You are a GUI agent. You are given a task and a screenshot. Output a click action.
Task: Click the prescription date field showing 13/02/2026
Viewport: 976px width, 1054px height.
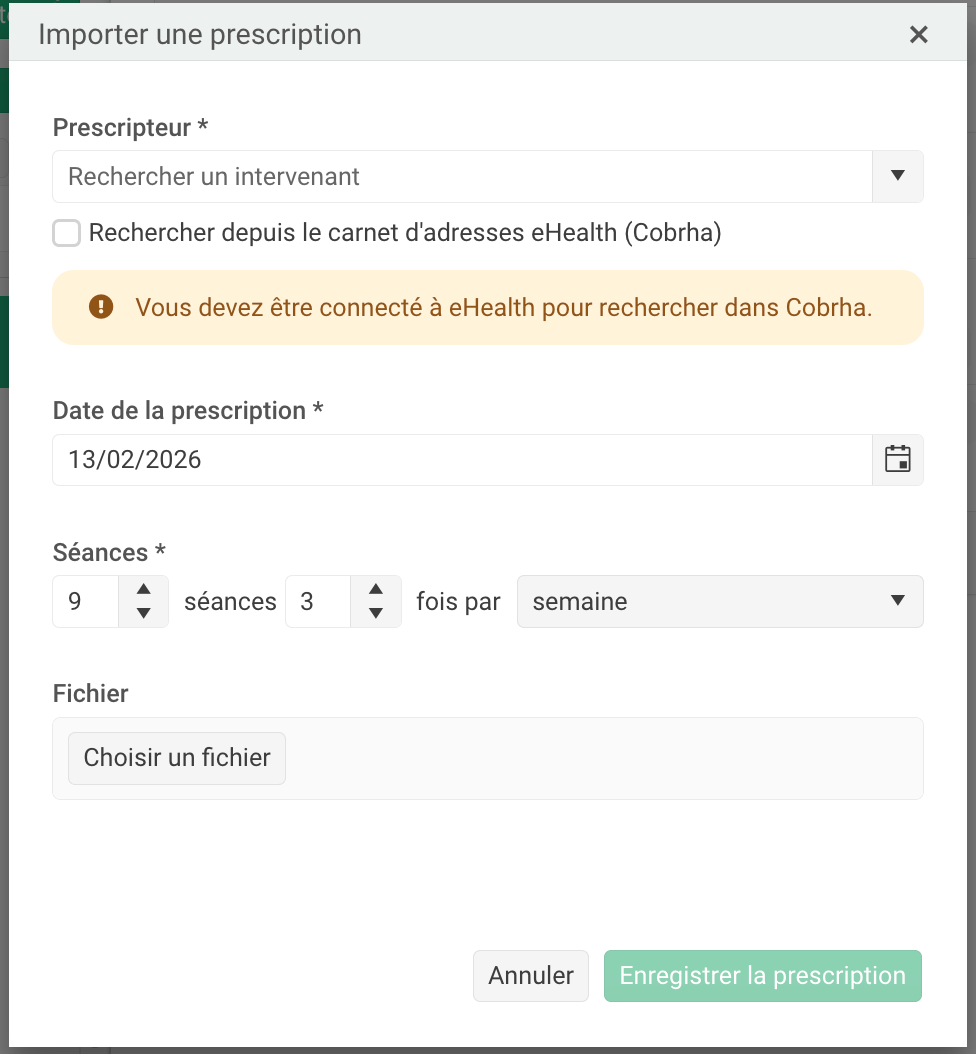[462, 460]
